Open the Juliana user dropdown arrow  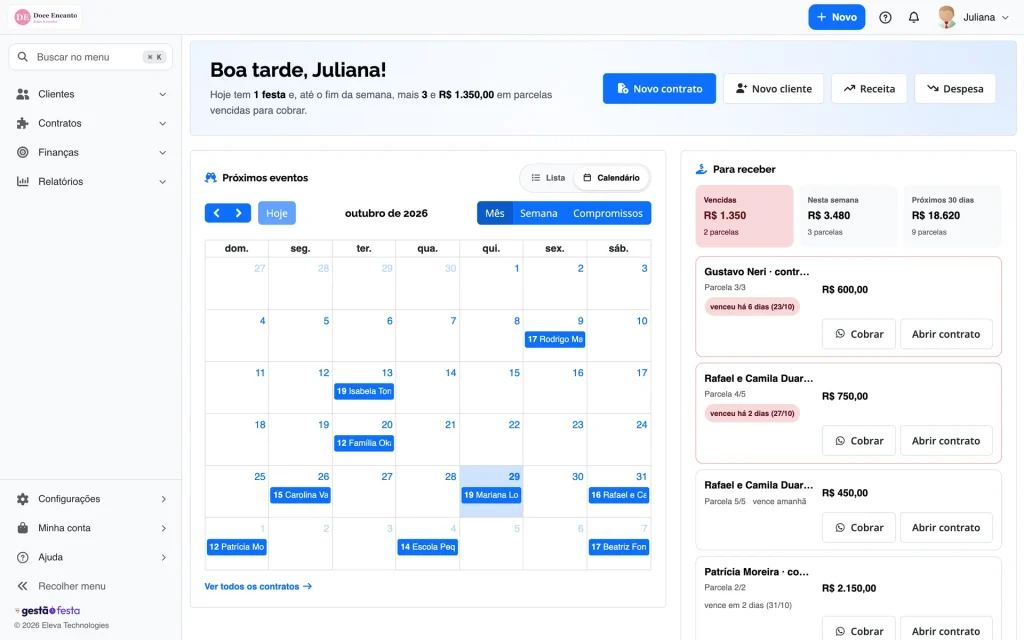[1005, 18]
